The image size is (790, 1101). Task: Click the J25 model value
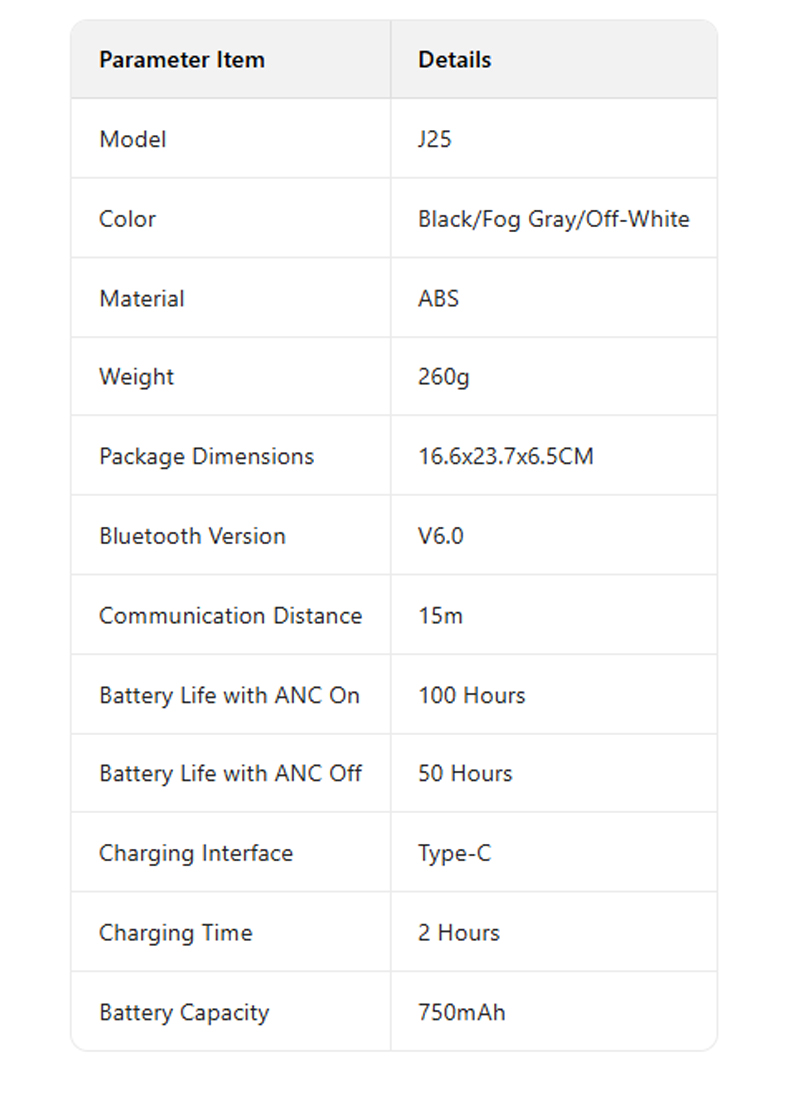434,139
